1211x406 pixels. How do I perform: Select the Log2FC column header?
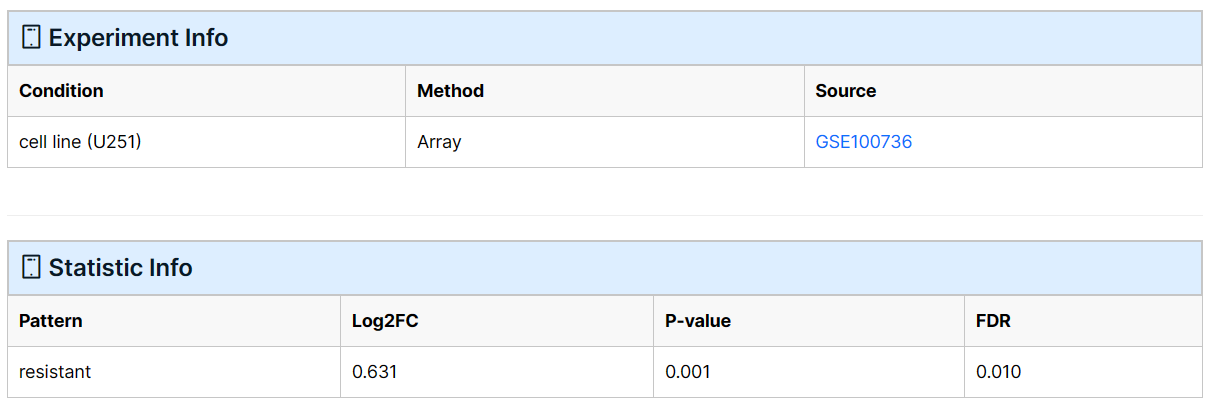(497, 321)
